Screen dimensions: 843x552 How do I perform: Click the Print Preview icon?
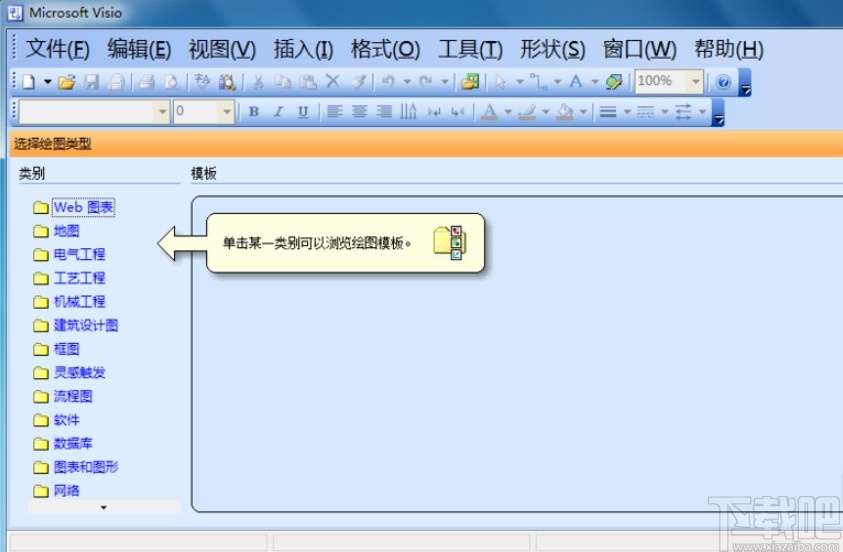172,82
